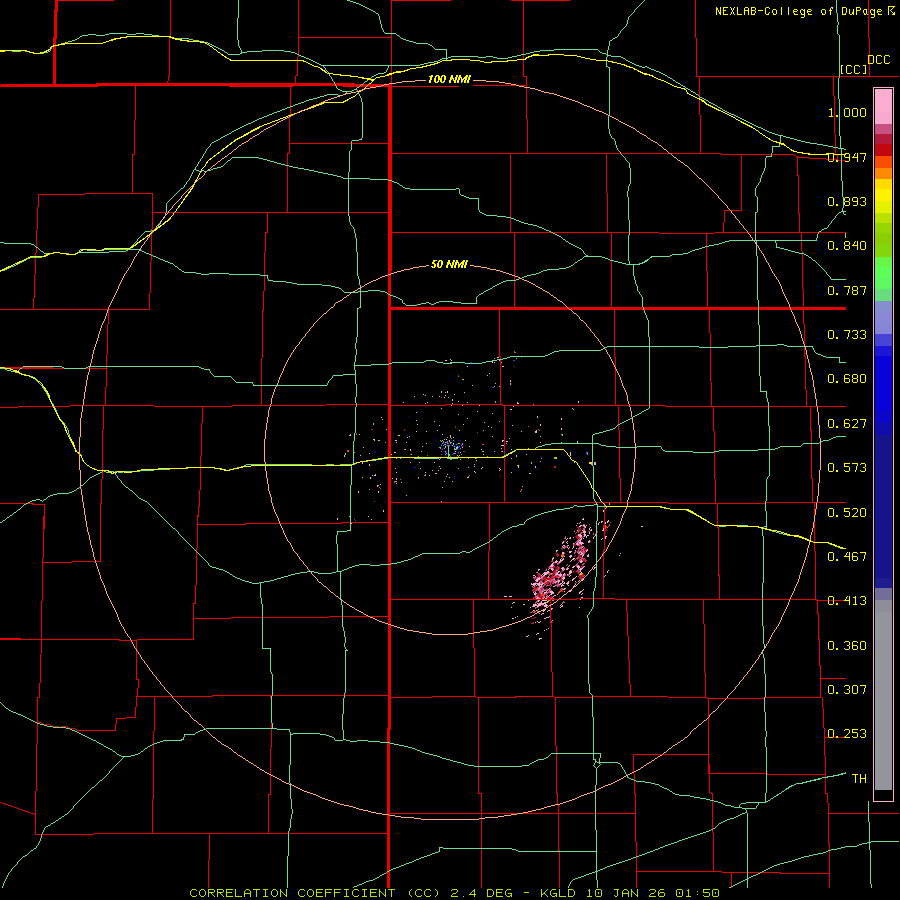Pick the light pink segment of the color bar

click(x=883, y=107)
